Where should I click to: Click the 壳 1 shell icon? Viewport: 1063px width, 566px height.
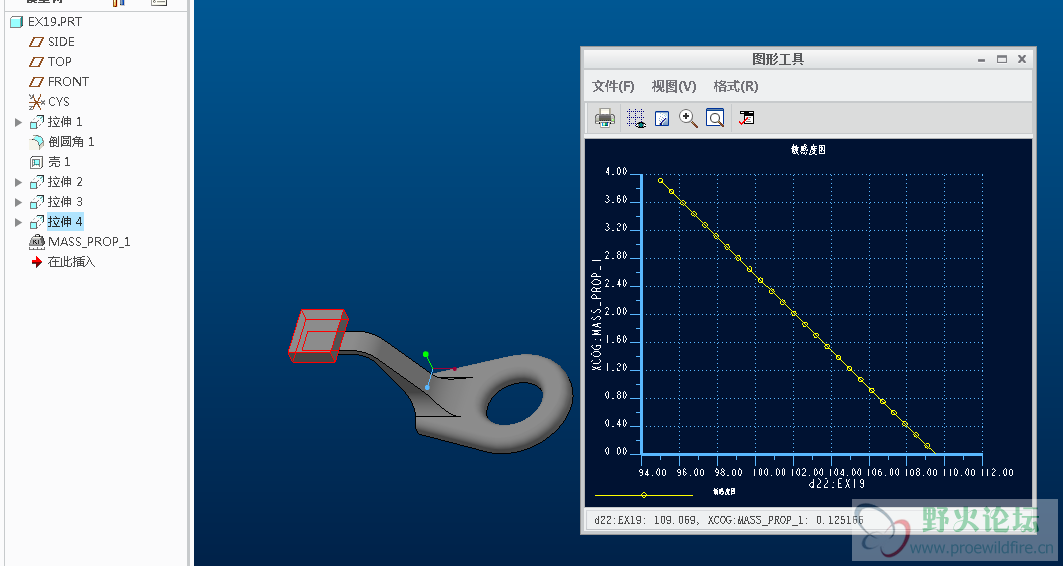point(37,163)
